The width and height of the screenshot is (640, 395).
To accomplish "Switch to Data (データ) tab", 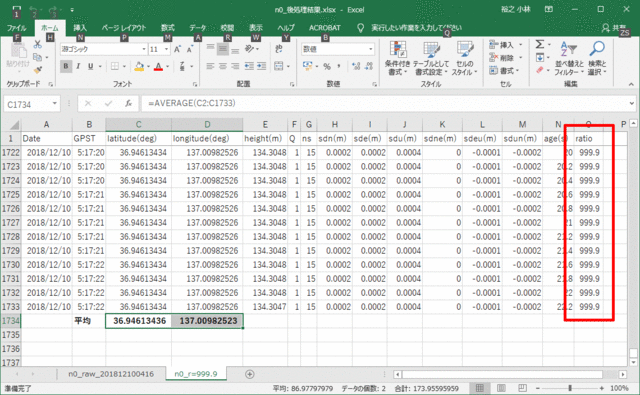I will [198, 28].
